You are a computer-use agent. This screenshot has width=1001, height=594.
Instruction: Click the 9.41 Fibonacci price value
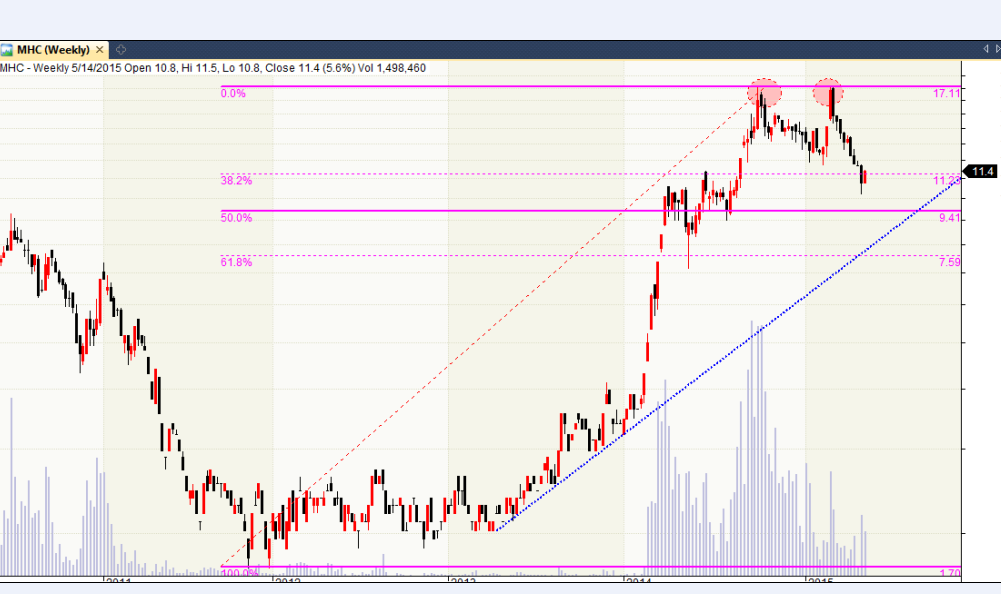click(949, 218)
